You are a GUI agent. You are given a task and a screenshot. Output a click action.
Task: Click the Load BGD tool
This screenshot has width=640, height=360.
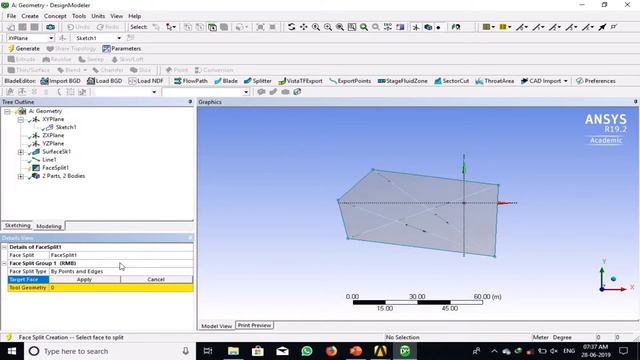[x=105, y=81]
